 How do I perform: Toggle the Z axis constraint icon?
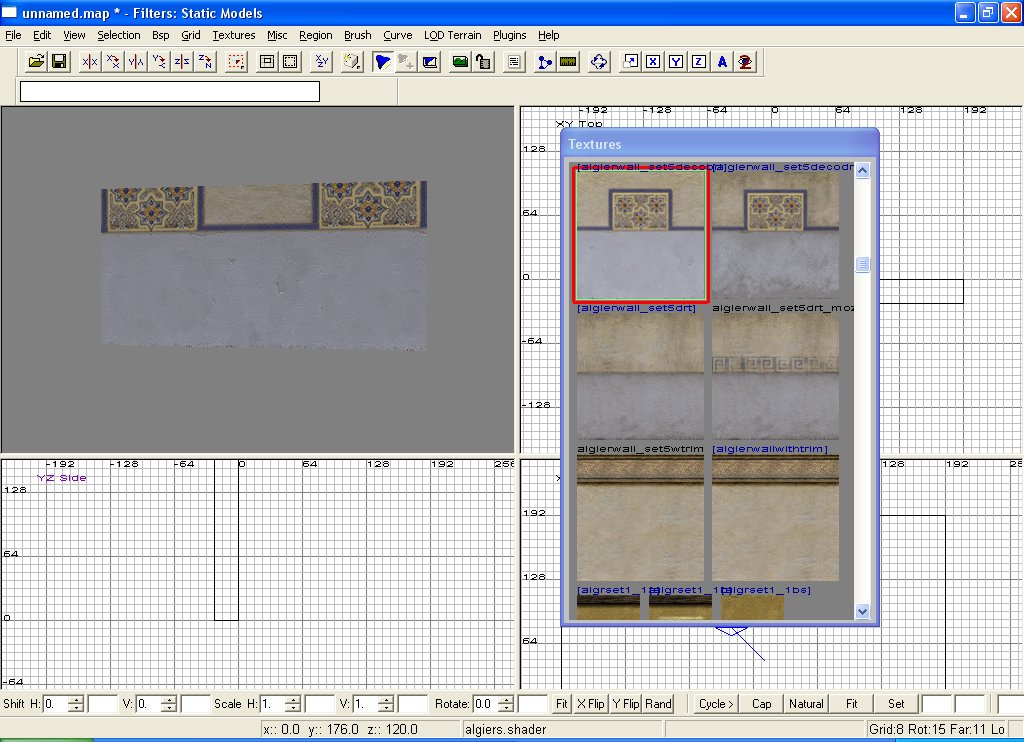tap(699, 62)
